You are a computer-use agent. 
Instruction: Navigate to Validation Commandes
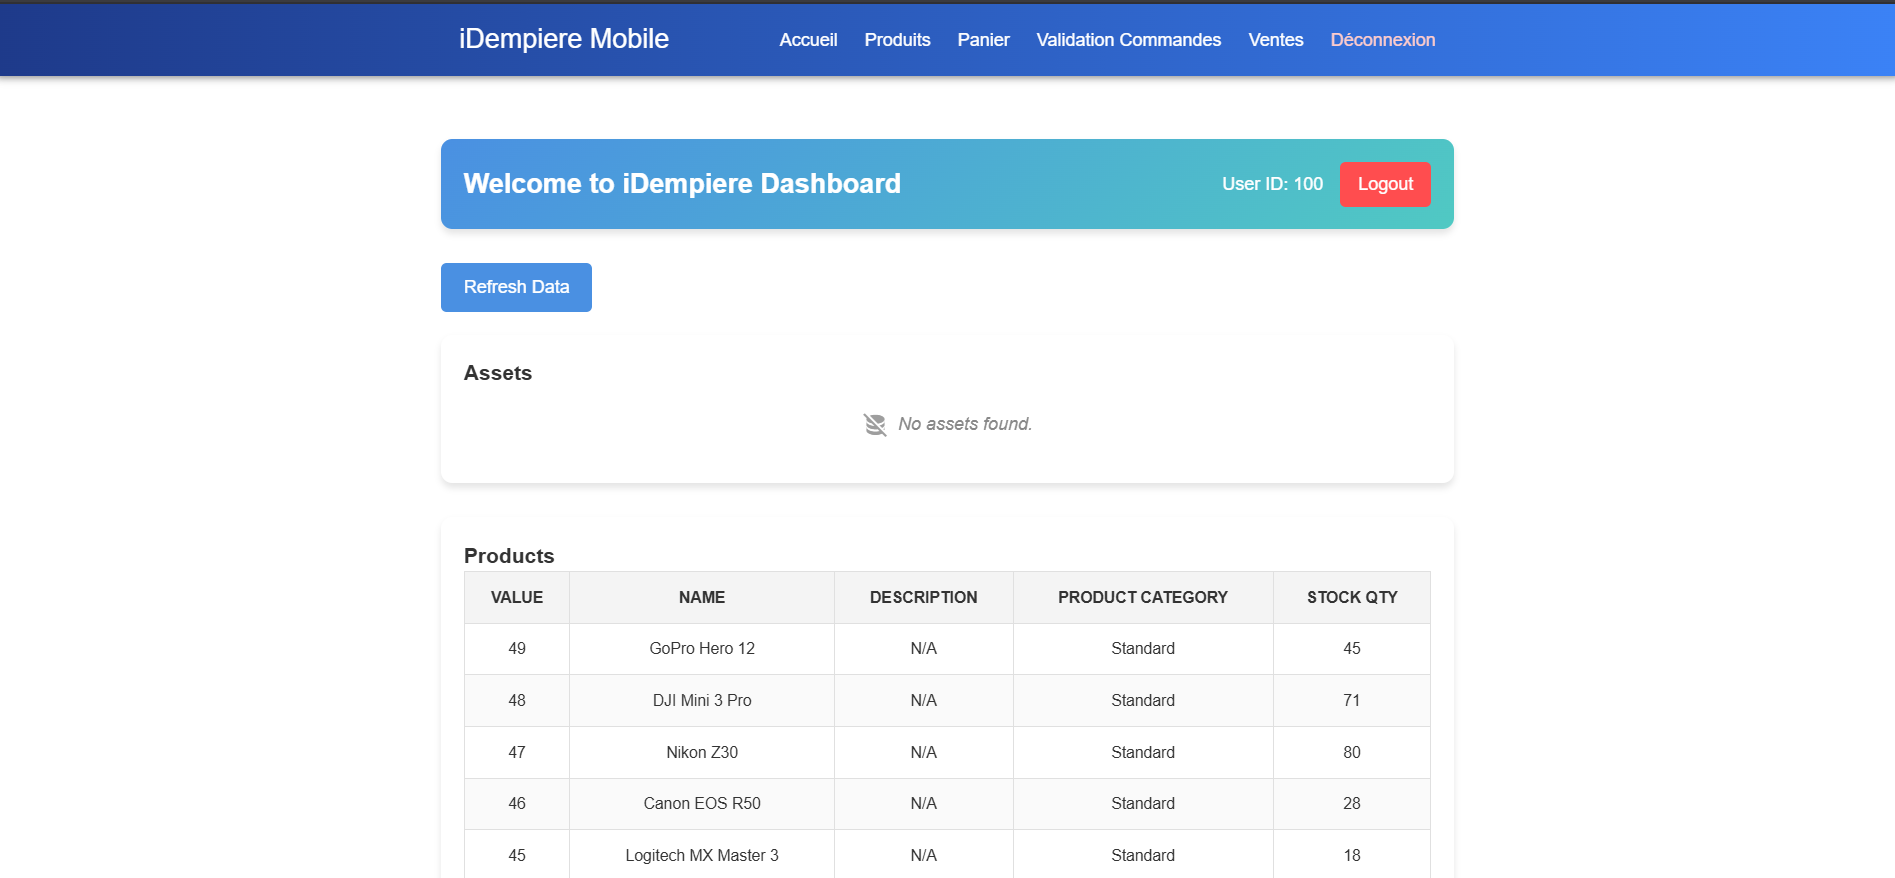[1128, 40]
